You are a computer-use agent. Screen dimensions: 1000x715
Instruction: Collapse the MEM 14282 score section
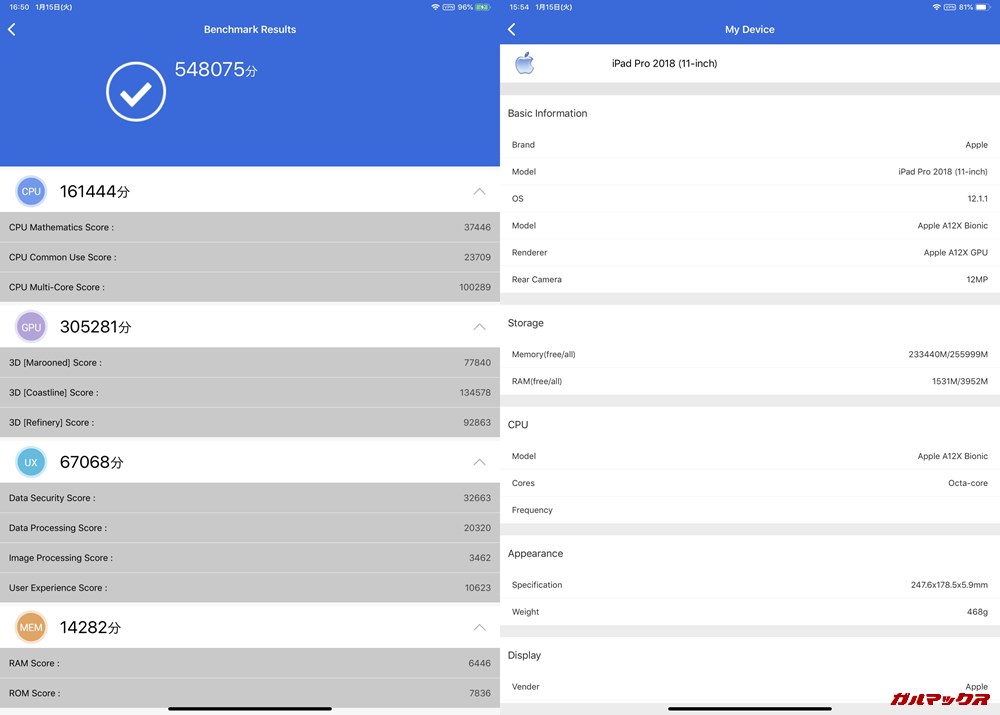click(479, 627)
